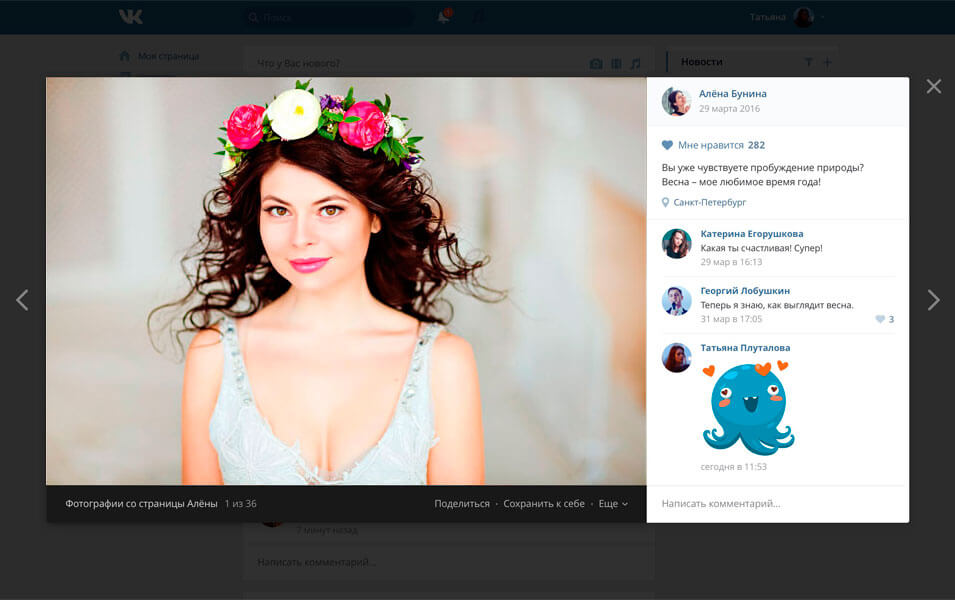
Task: Open Катерина Егорушкова's profile name
Action: 752,234
